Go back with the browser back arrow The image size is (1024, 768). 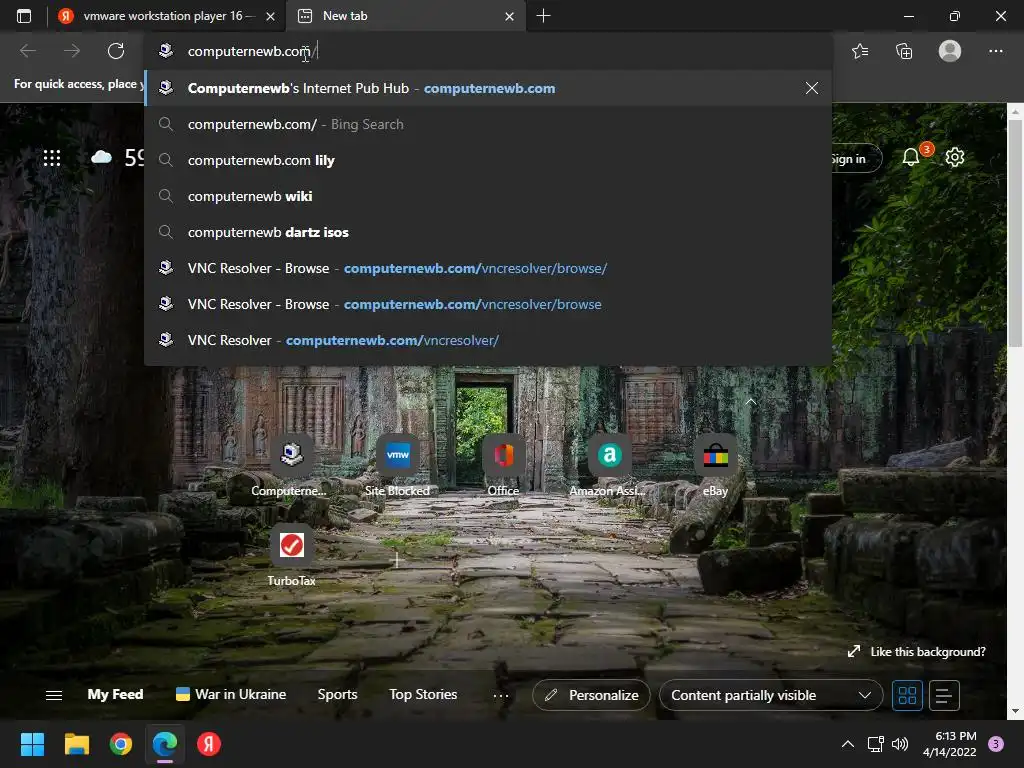(x=27, y=51)
